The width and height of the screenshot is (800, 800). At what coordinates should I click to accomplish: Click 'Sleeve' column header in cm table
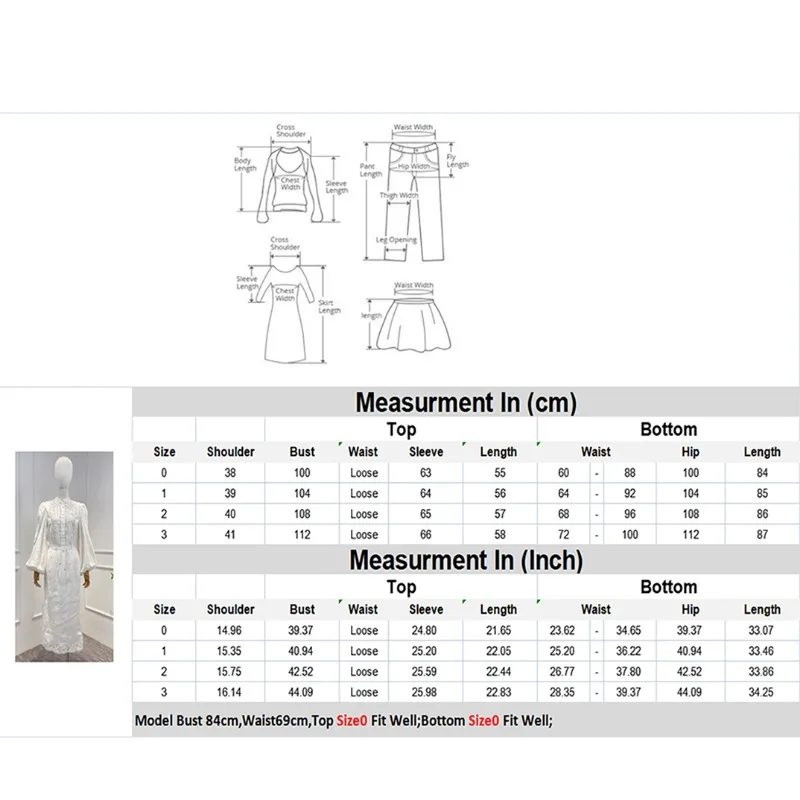click(426, 452)
